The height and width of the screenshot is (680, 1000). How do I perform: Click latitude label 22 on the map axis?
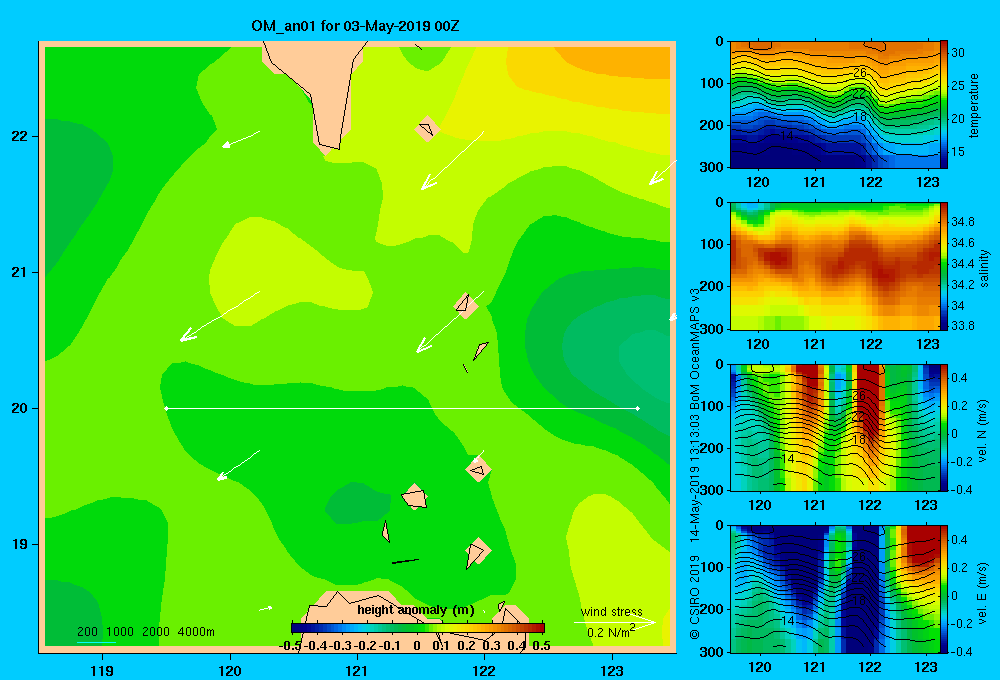point(20,136)
